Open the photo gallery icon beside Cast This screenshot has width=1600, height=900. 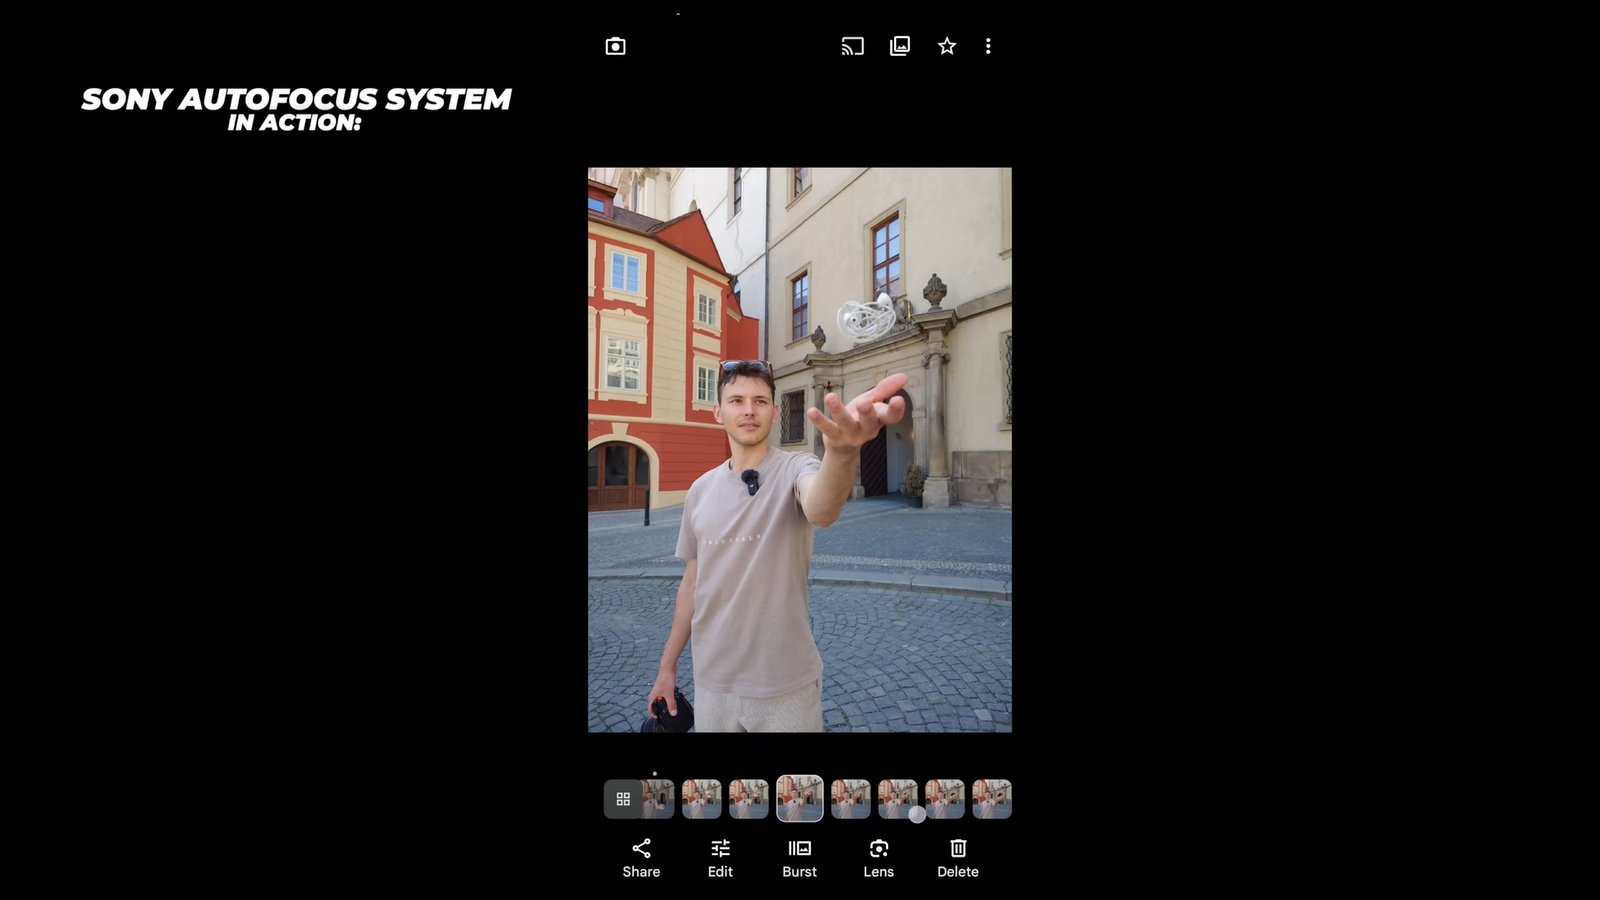[900, 46]
